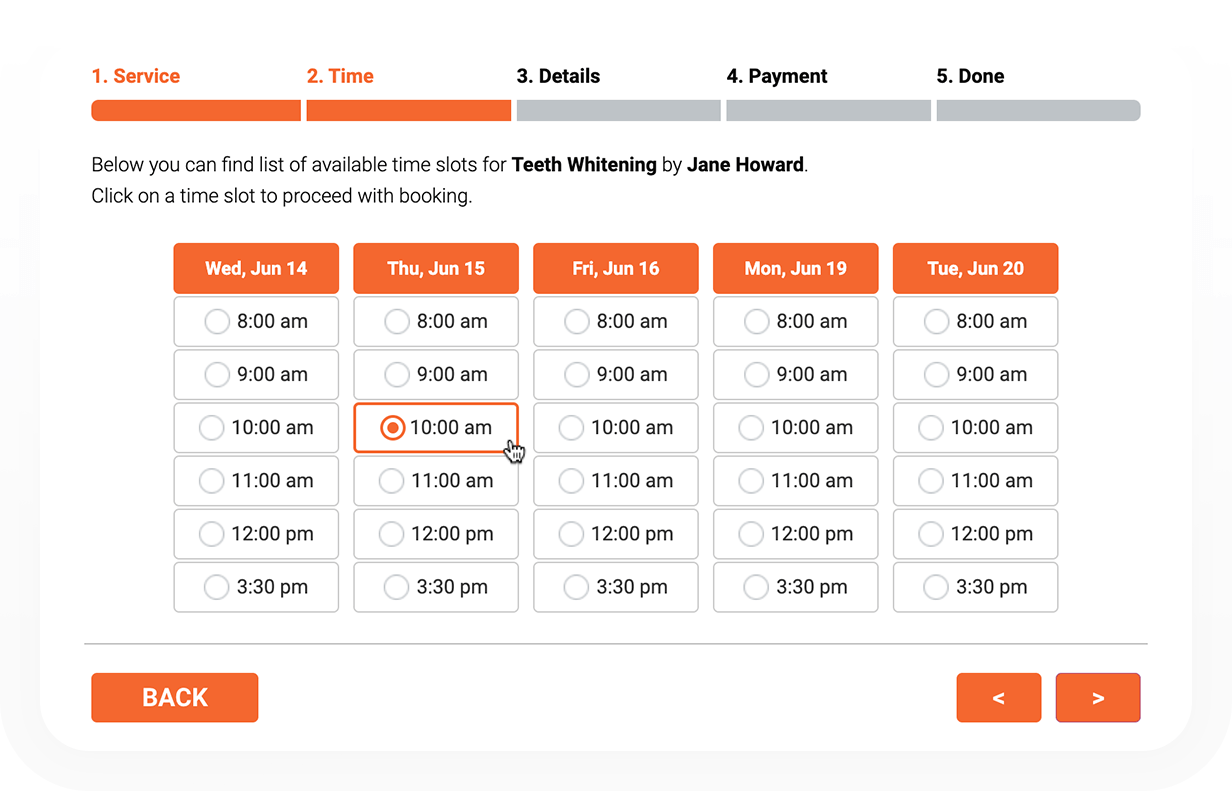The height and width of the screenshot is (791, 1232).
Task: Choose 3:30 pm on Wed, Jun 14
Action: coord(256,587)
